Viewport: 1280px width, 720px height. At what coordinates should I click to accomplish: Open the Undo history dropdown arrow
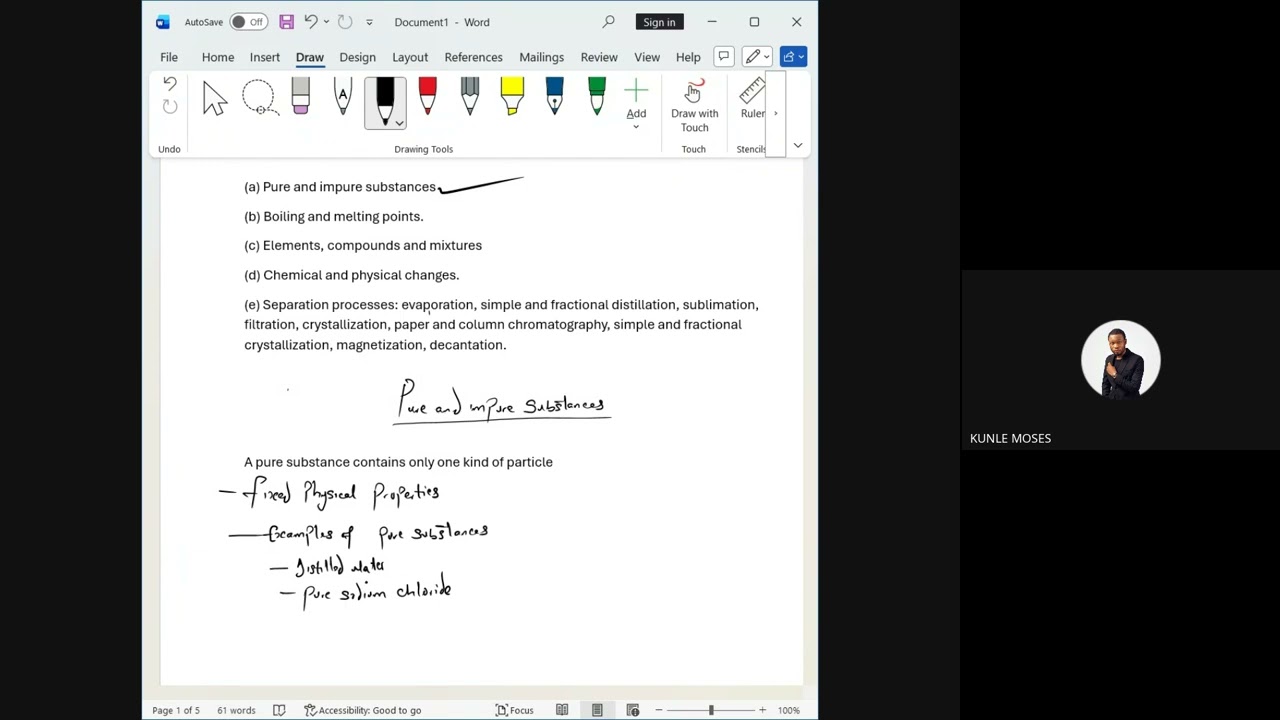coord(326,22)
